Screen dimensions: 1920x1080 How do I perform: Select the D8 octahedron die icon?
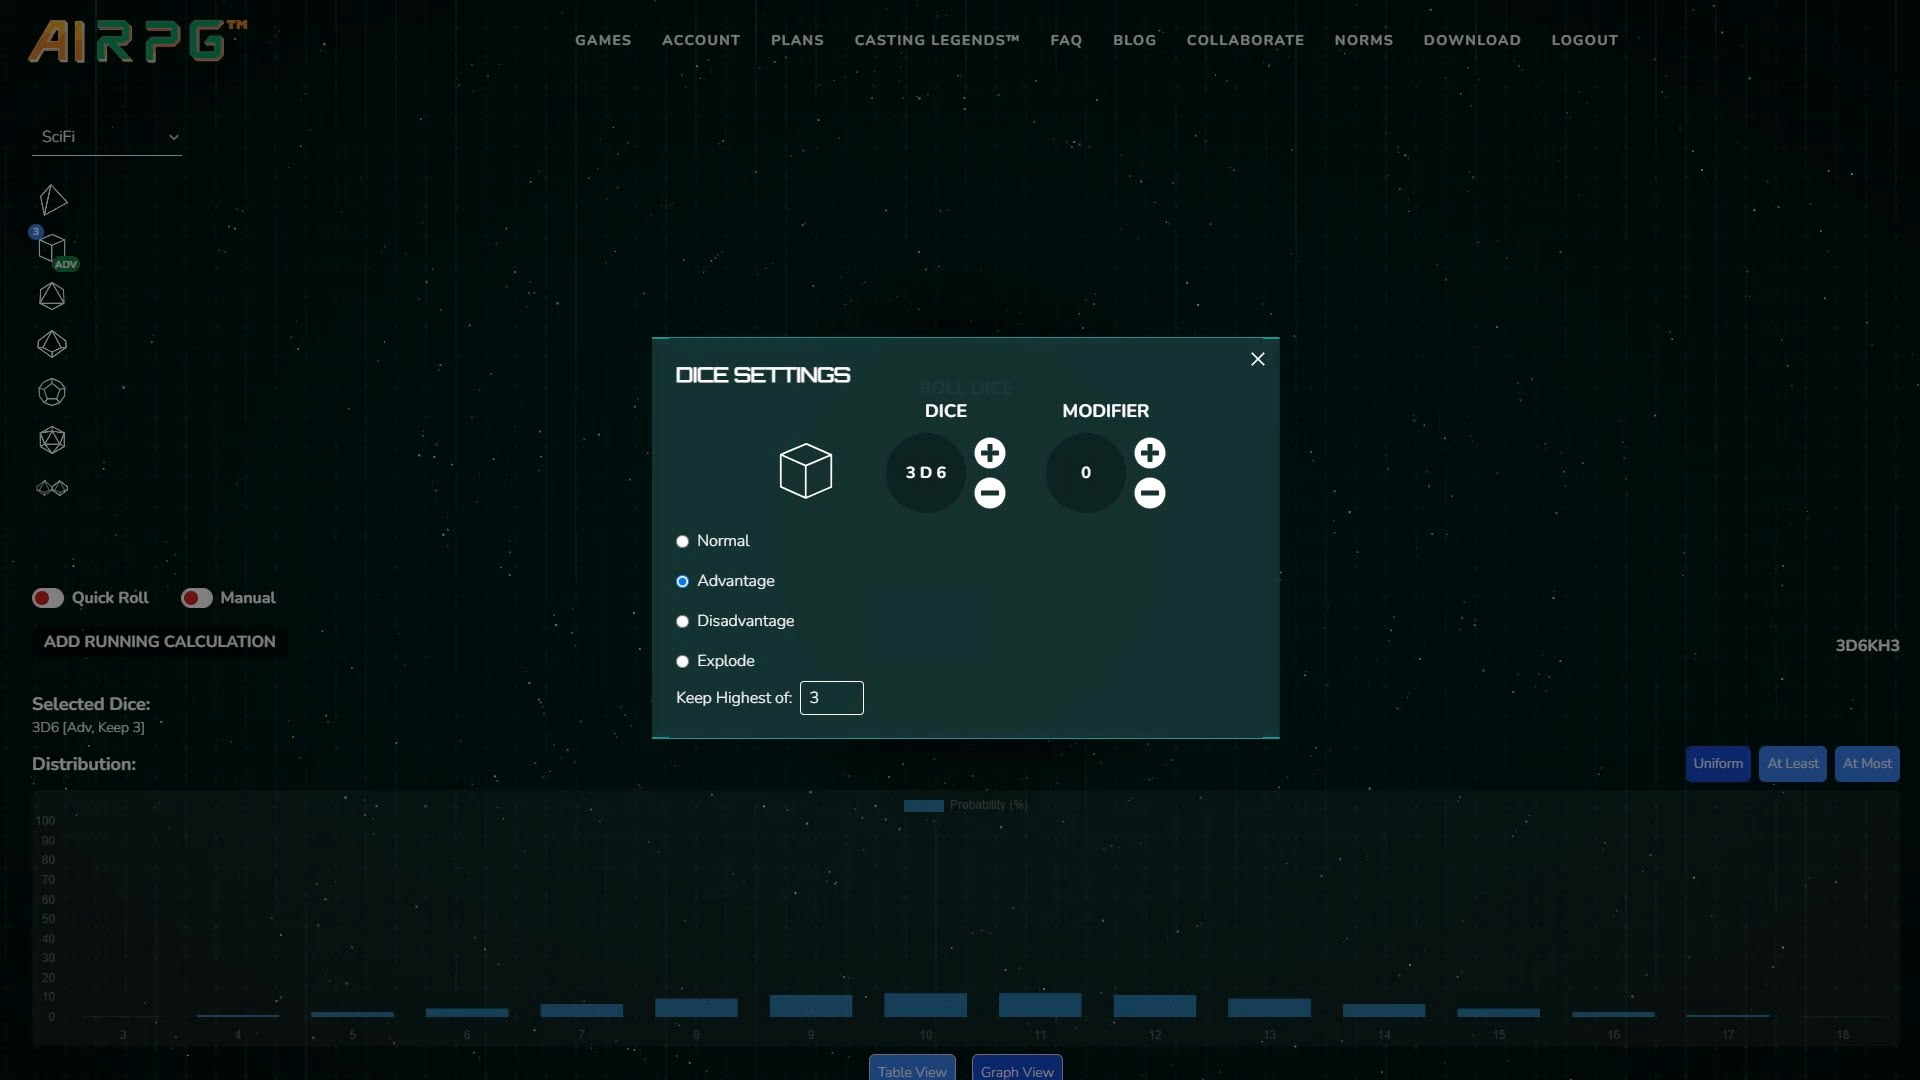pyautogui.click(x=52, y=296)
